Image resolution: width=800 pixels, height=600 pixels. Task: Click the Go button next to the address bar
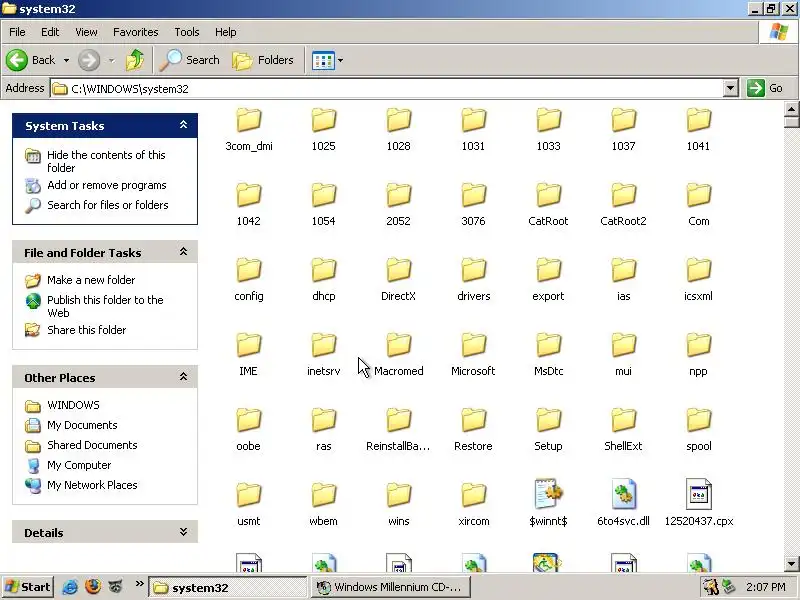[x=765, y=88]
